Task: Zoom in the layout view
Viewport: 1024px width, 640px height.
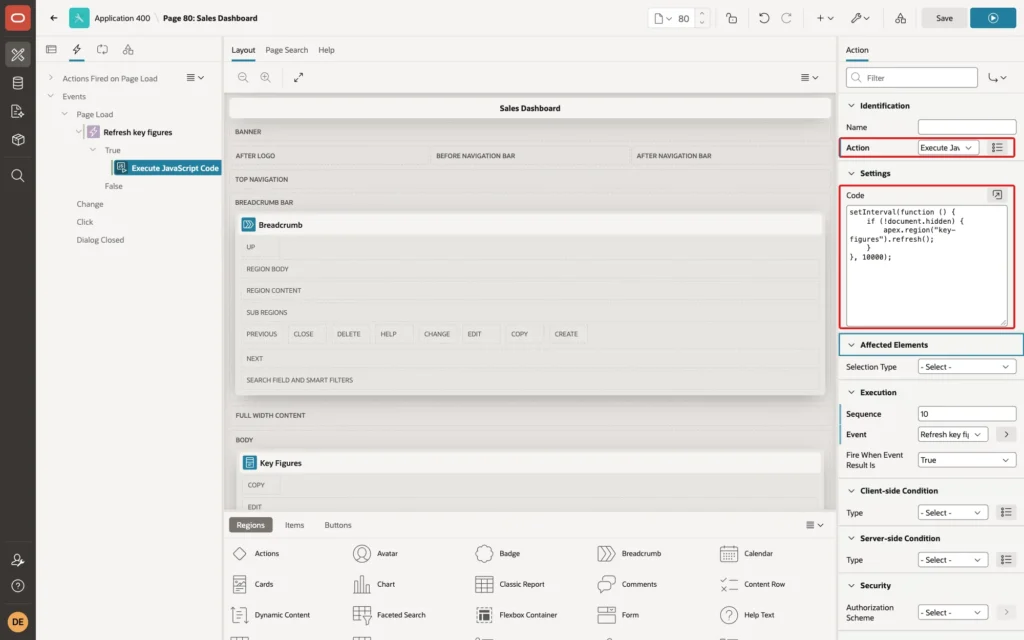Action: (266, 77)
